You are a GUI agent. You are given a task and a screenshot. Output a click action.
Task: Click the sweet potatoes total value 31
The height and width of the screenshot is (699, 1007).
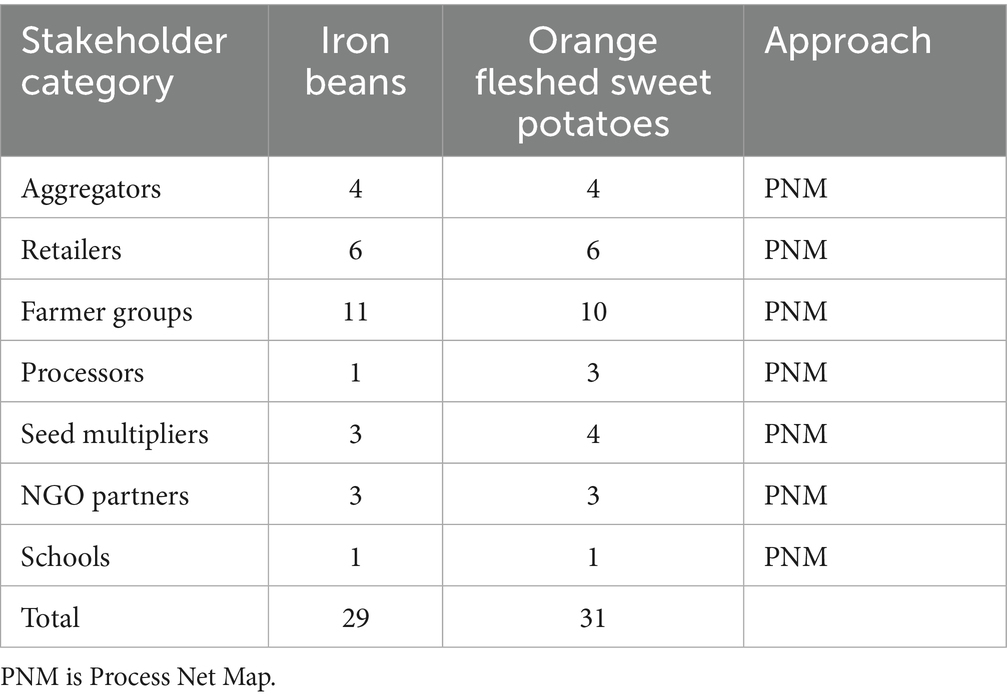click(x=593, y=618)
